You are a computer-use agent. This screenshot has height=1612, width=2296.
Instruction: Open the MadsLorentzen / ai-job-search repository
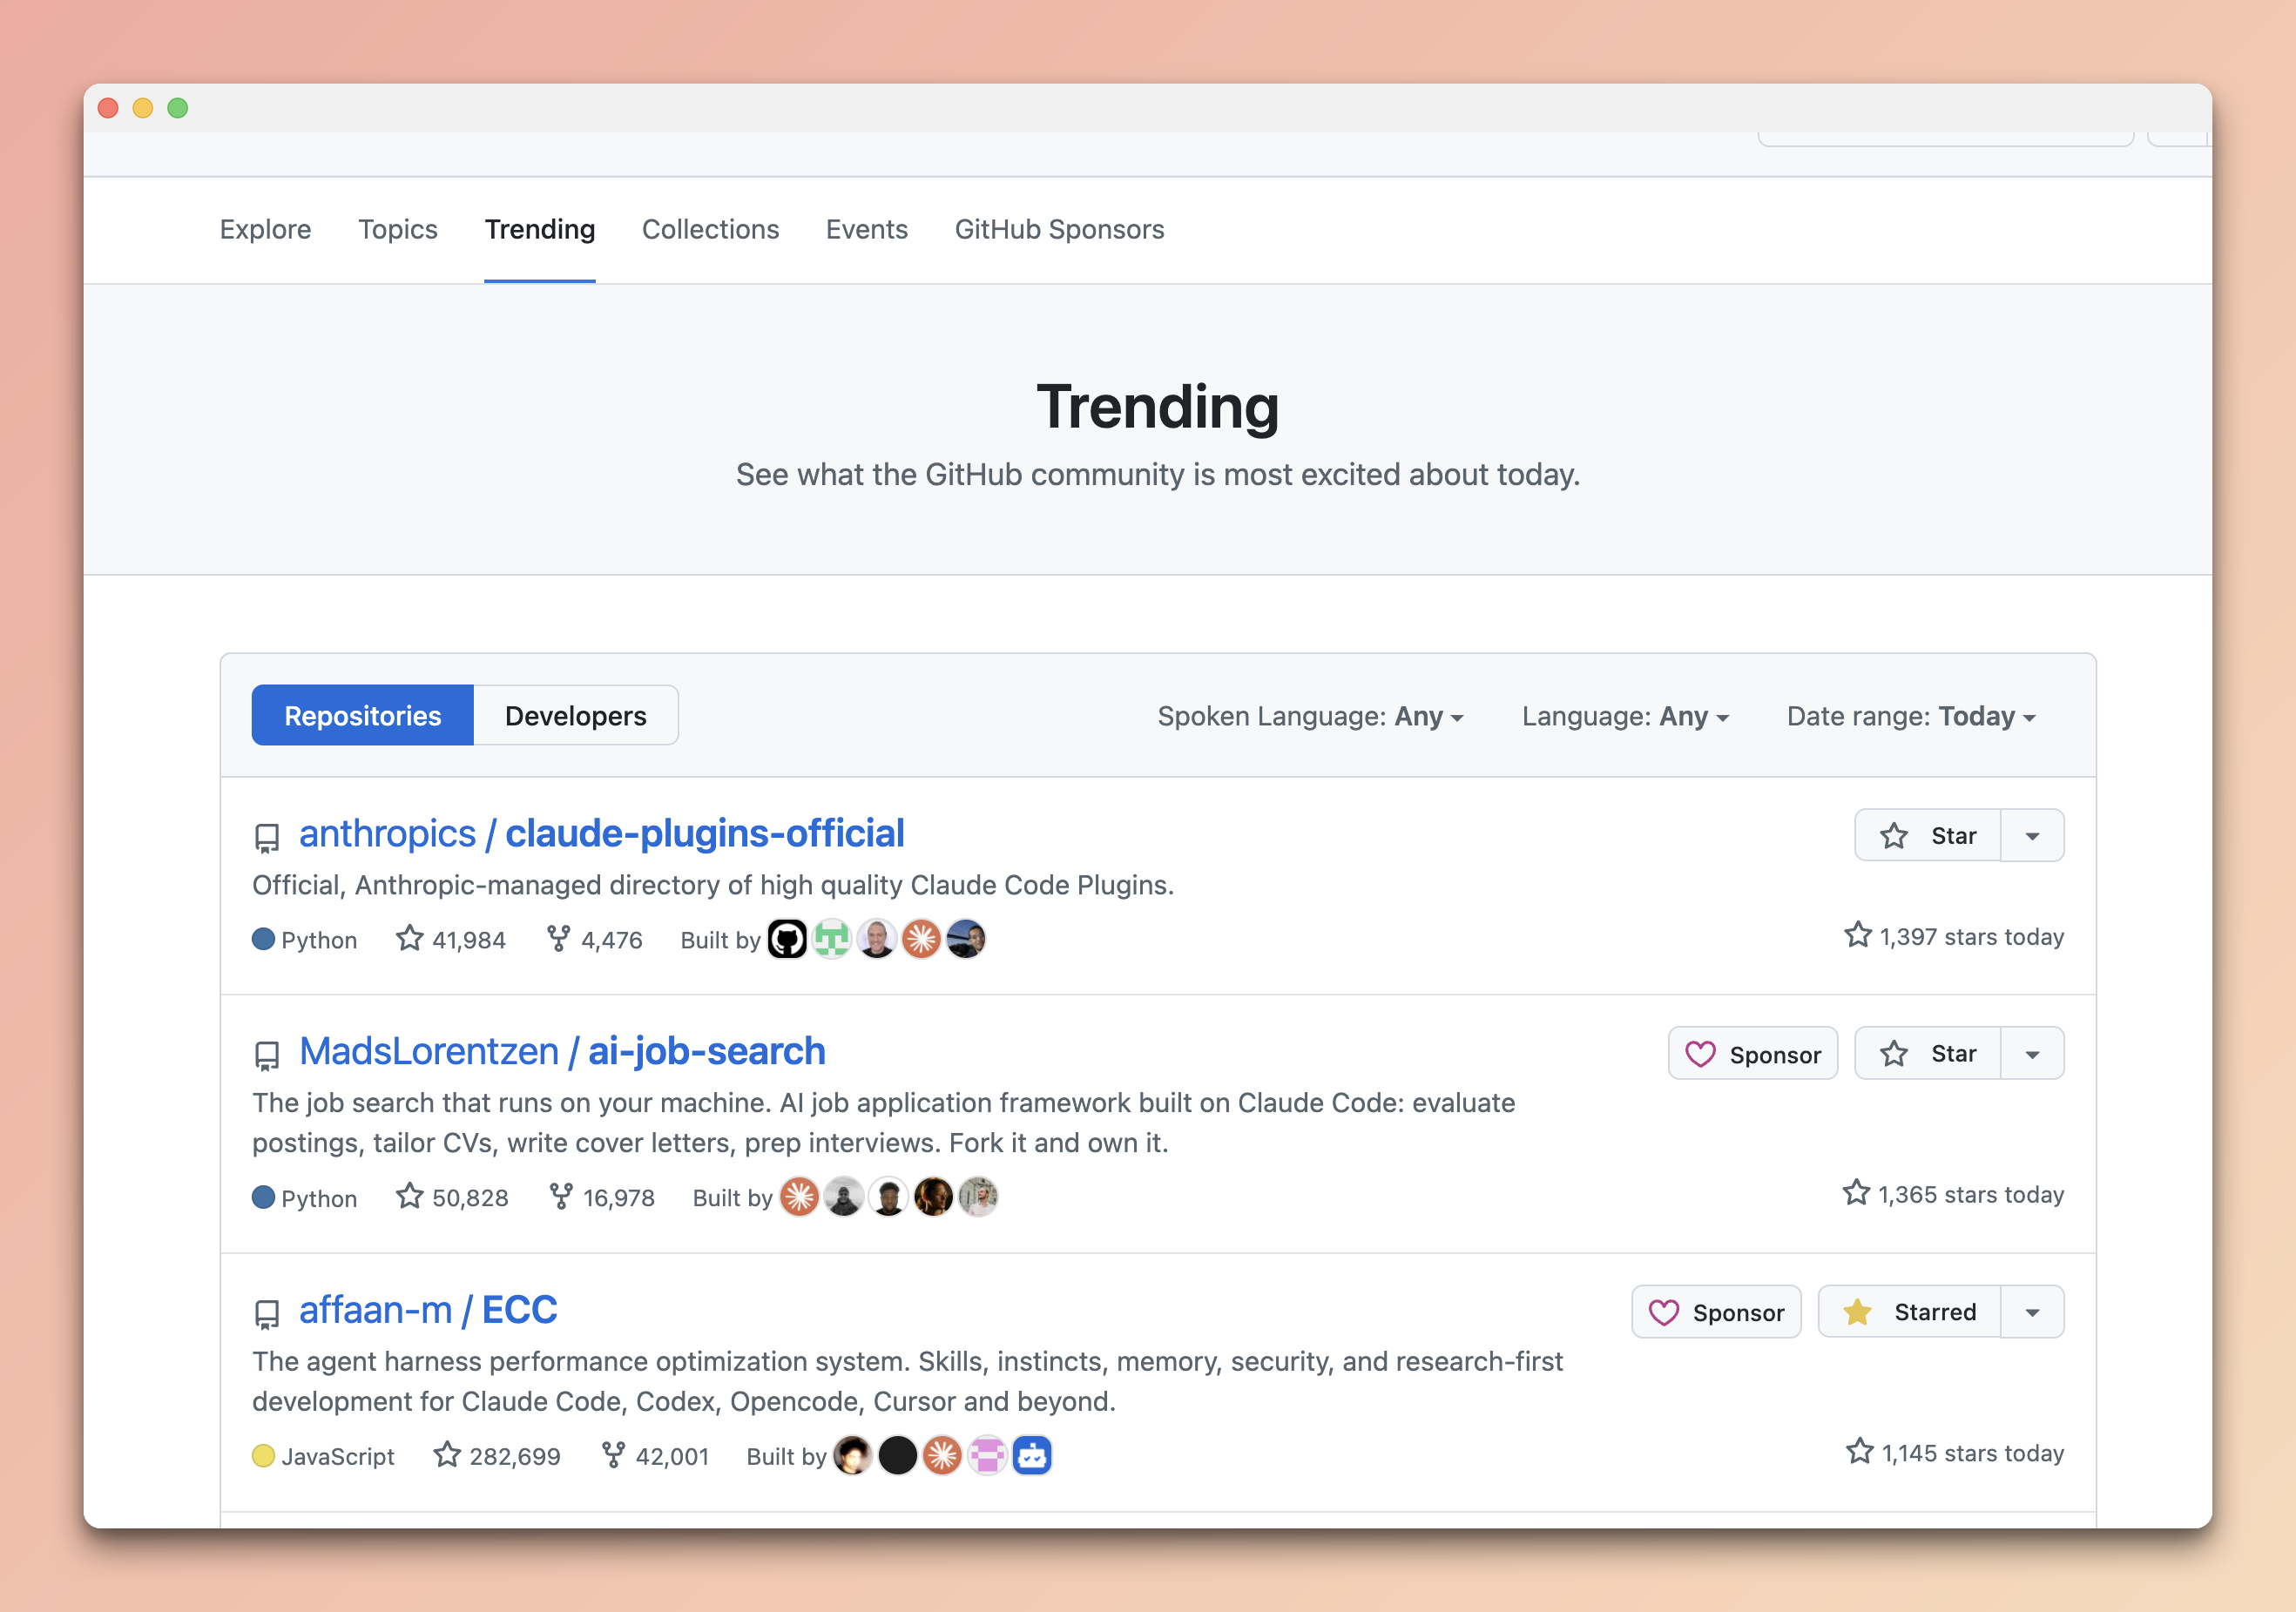[562, 1051]
